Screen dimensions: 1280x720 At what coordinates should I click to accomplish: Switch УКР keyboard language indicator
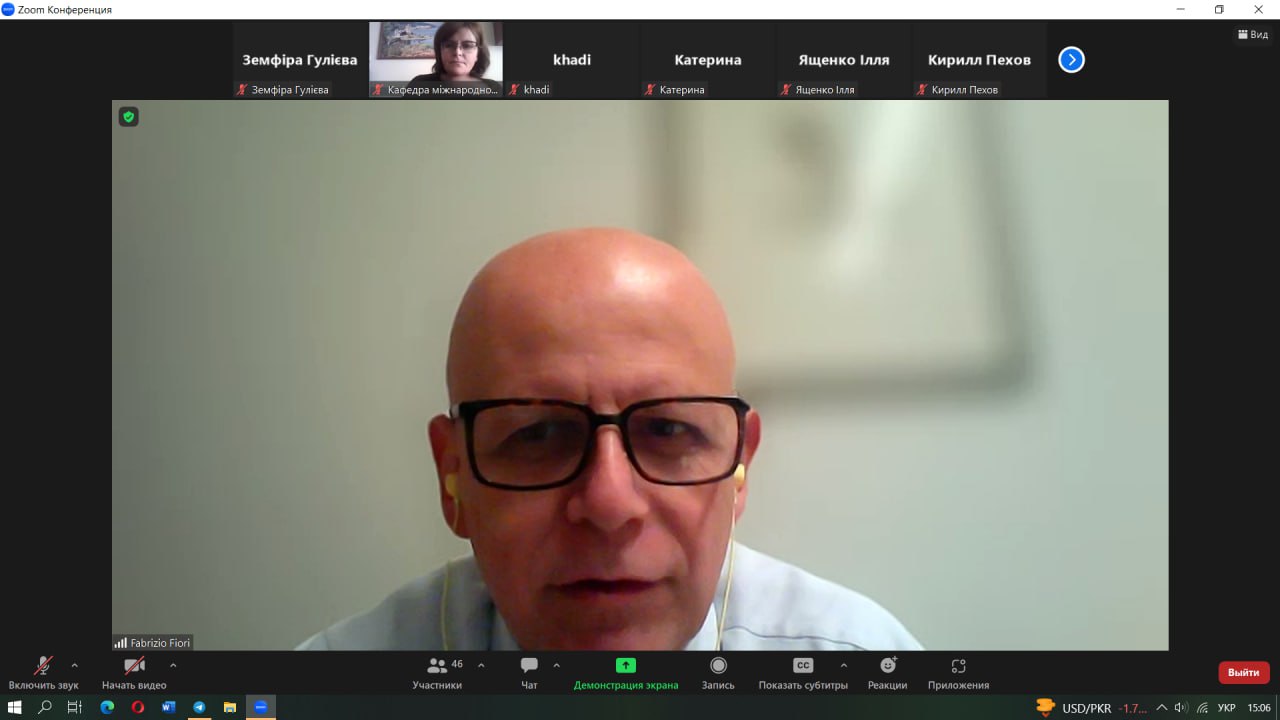[1226, 708]
